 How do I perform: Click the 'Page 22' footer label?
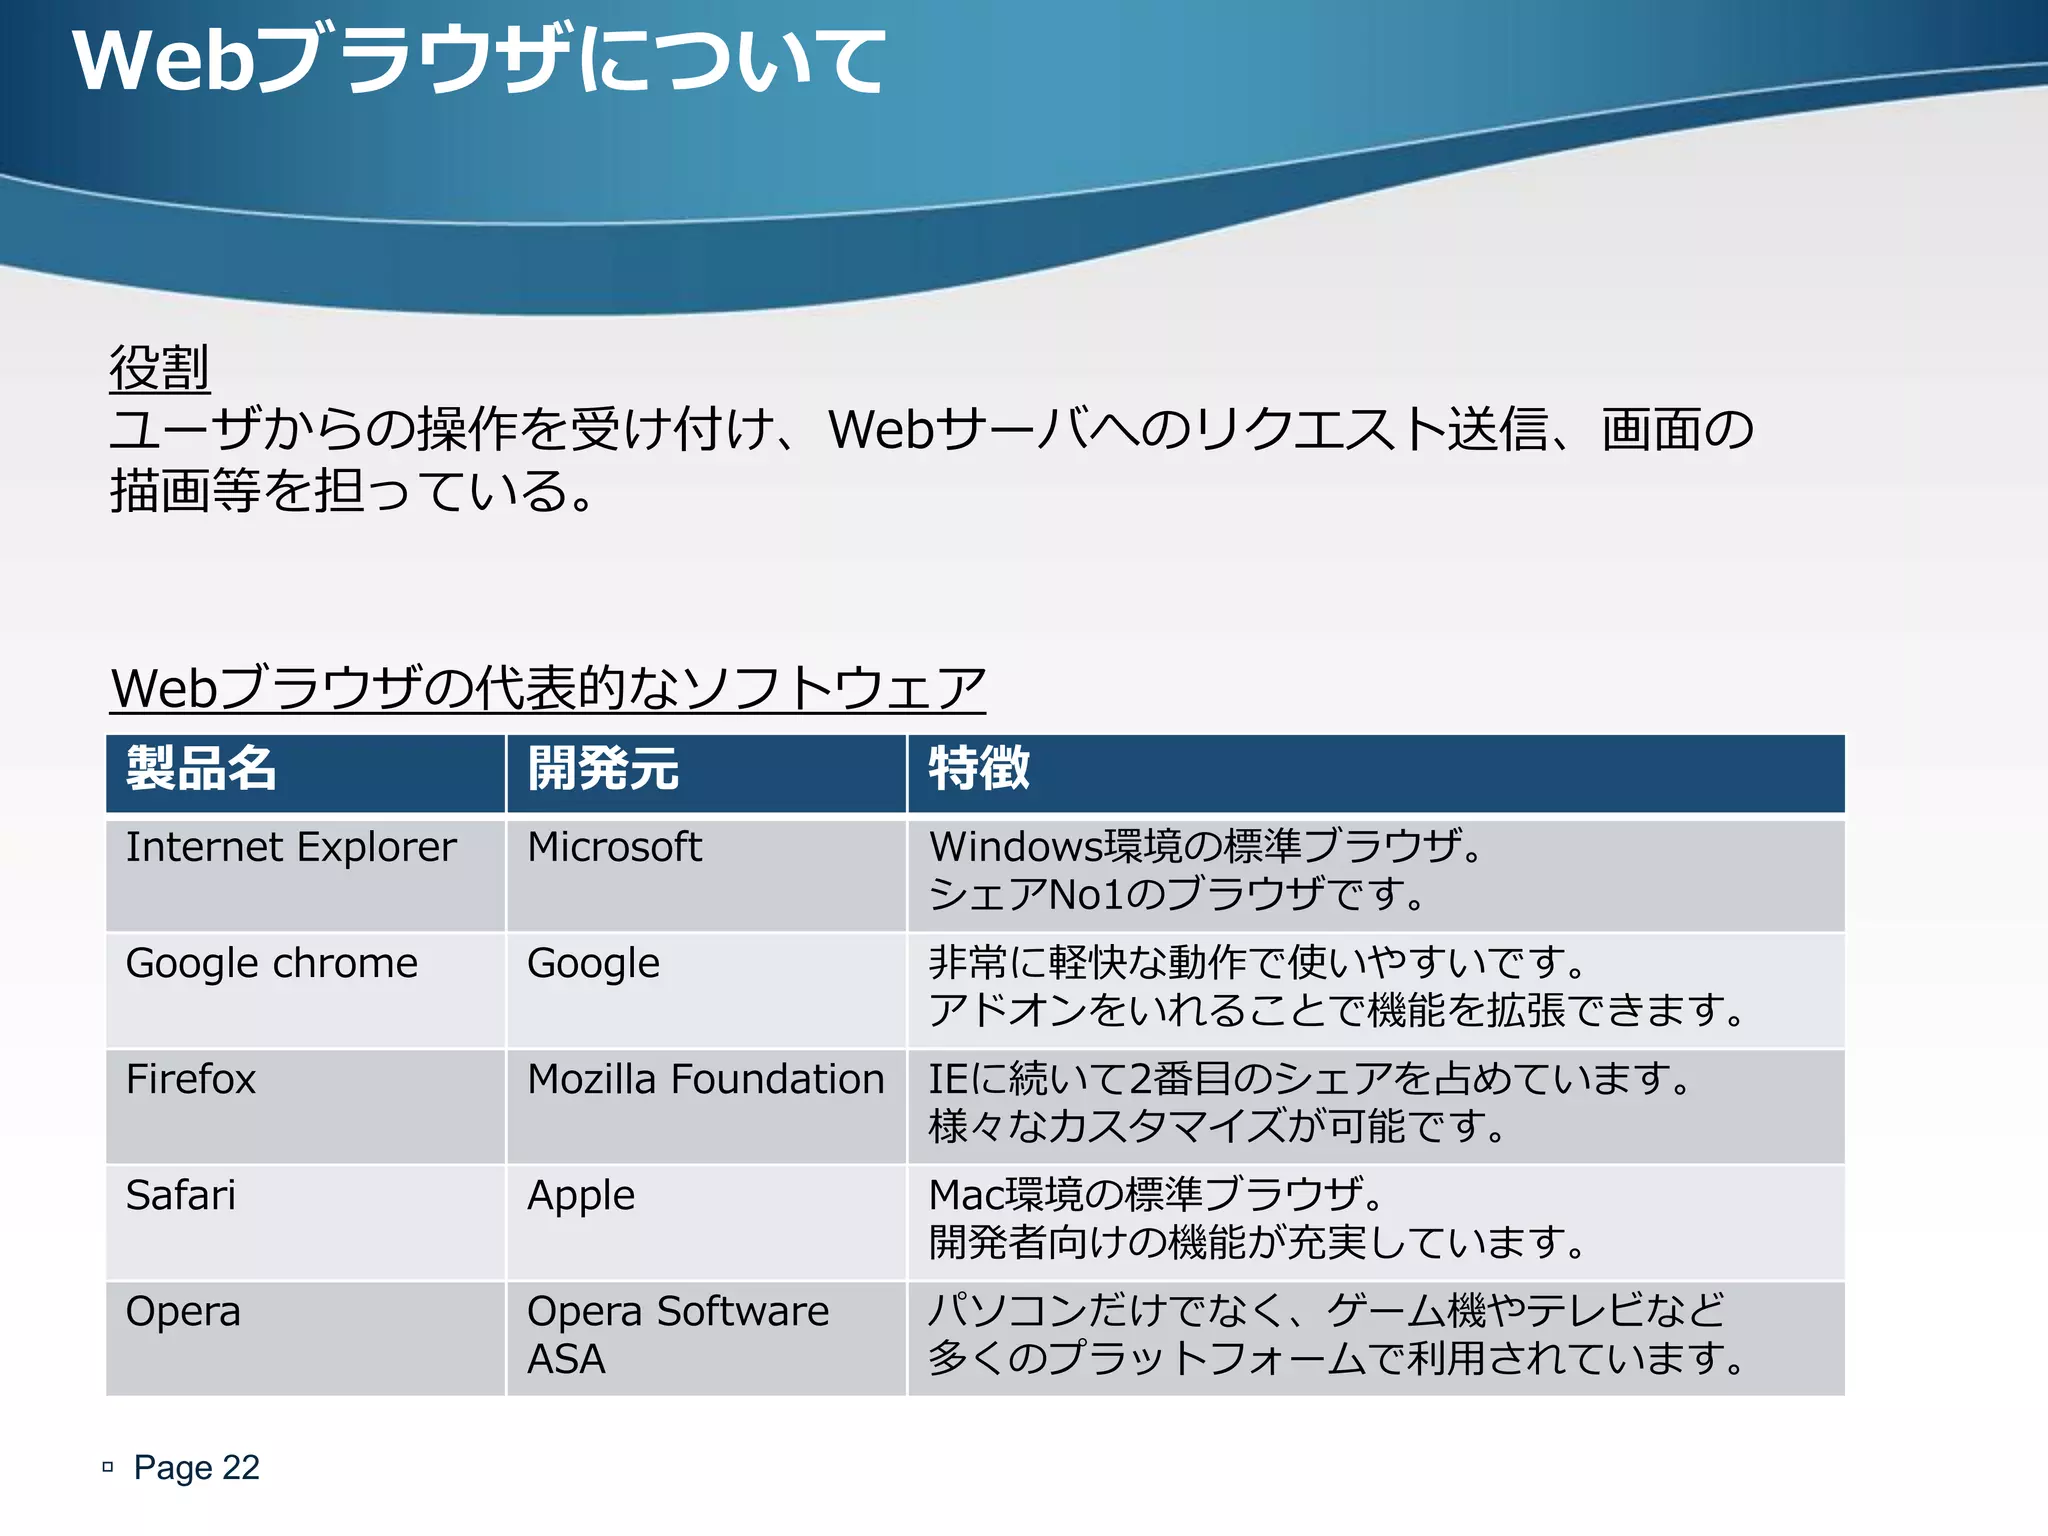[197, 1467]
